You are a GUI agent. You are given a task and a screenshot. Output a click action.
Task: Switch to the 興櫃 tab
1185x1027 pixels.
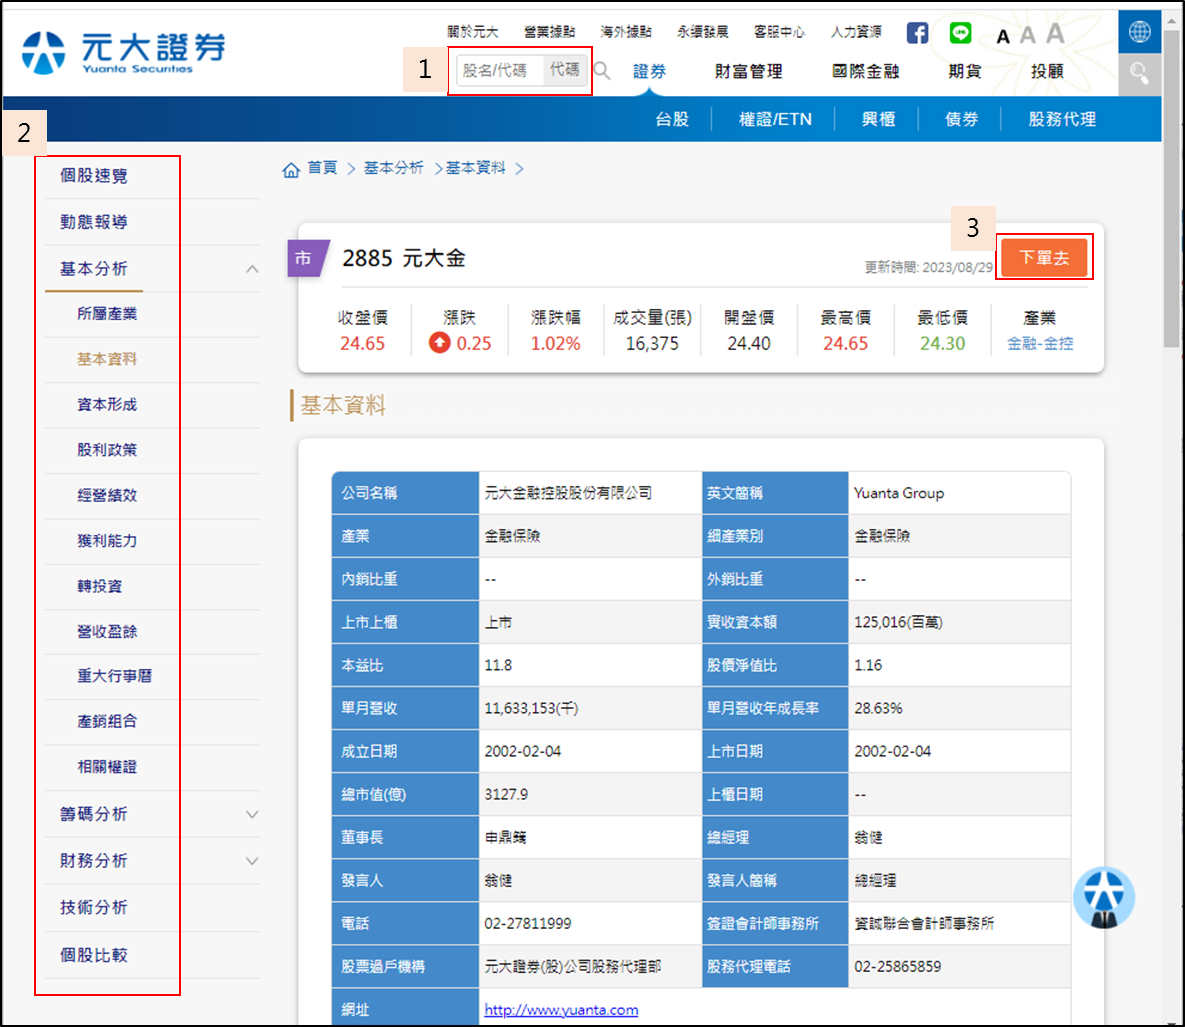click(878, 119)
